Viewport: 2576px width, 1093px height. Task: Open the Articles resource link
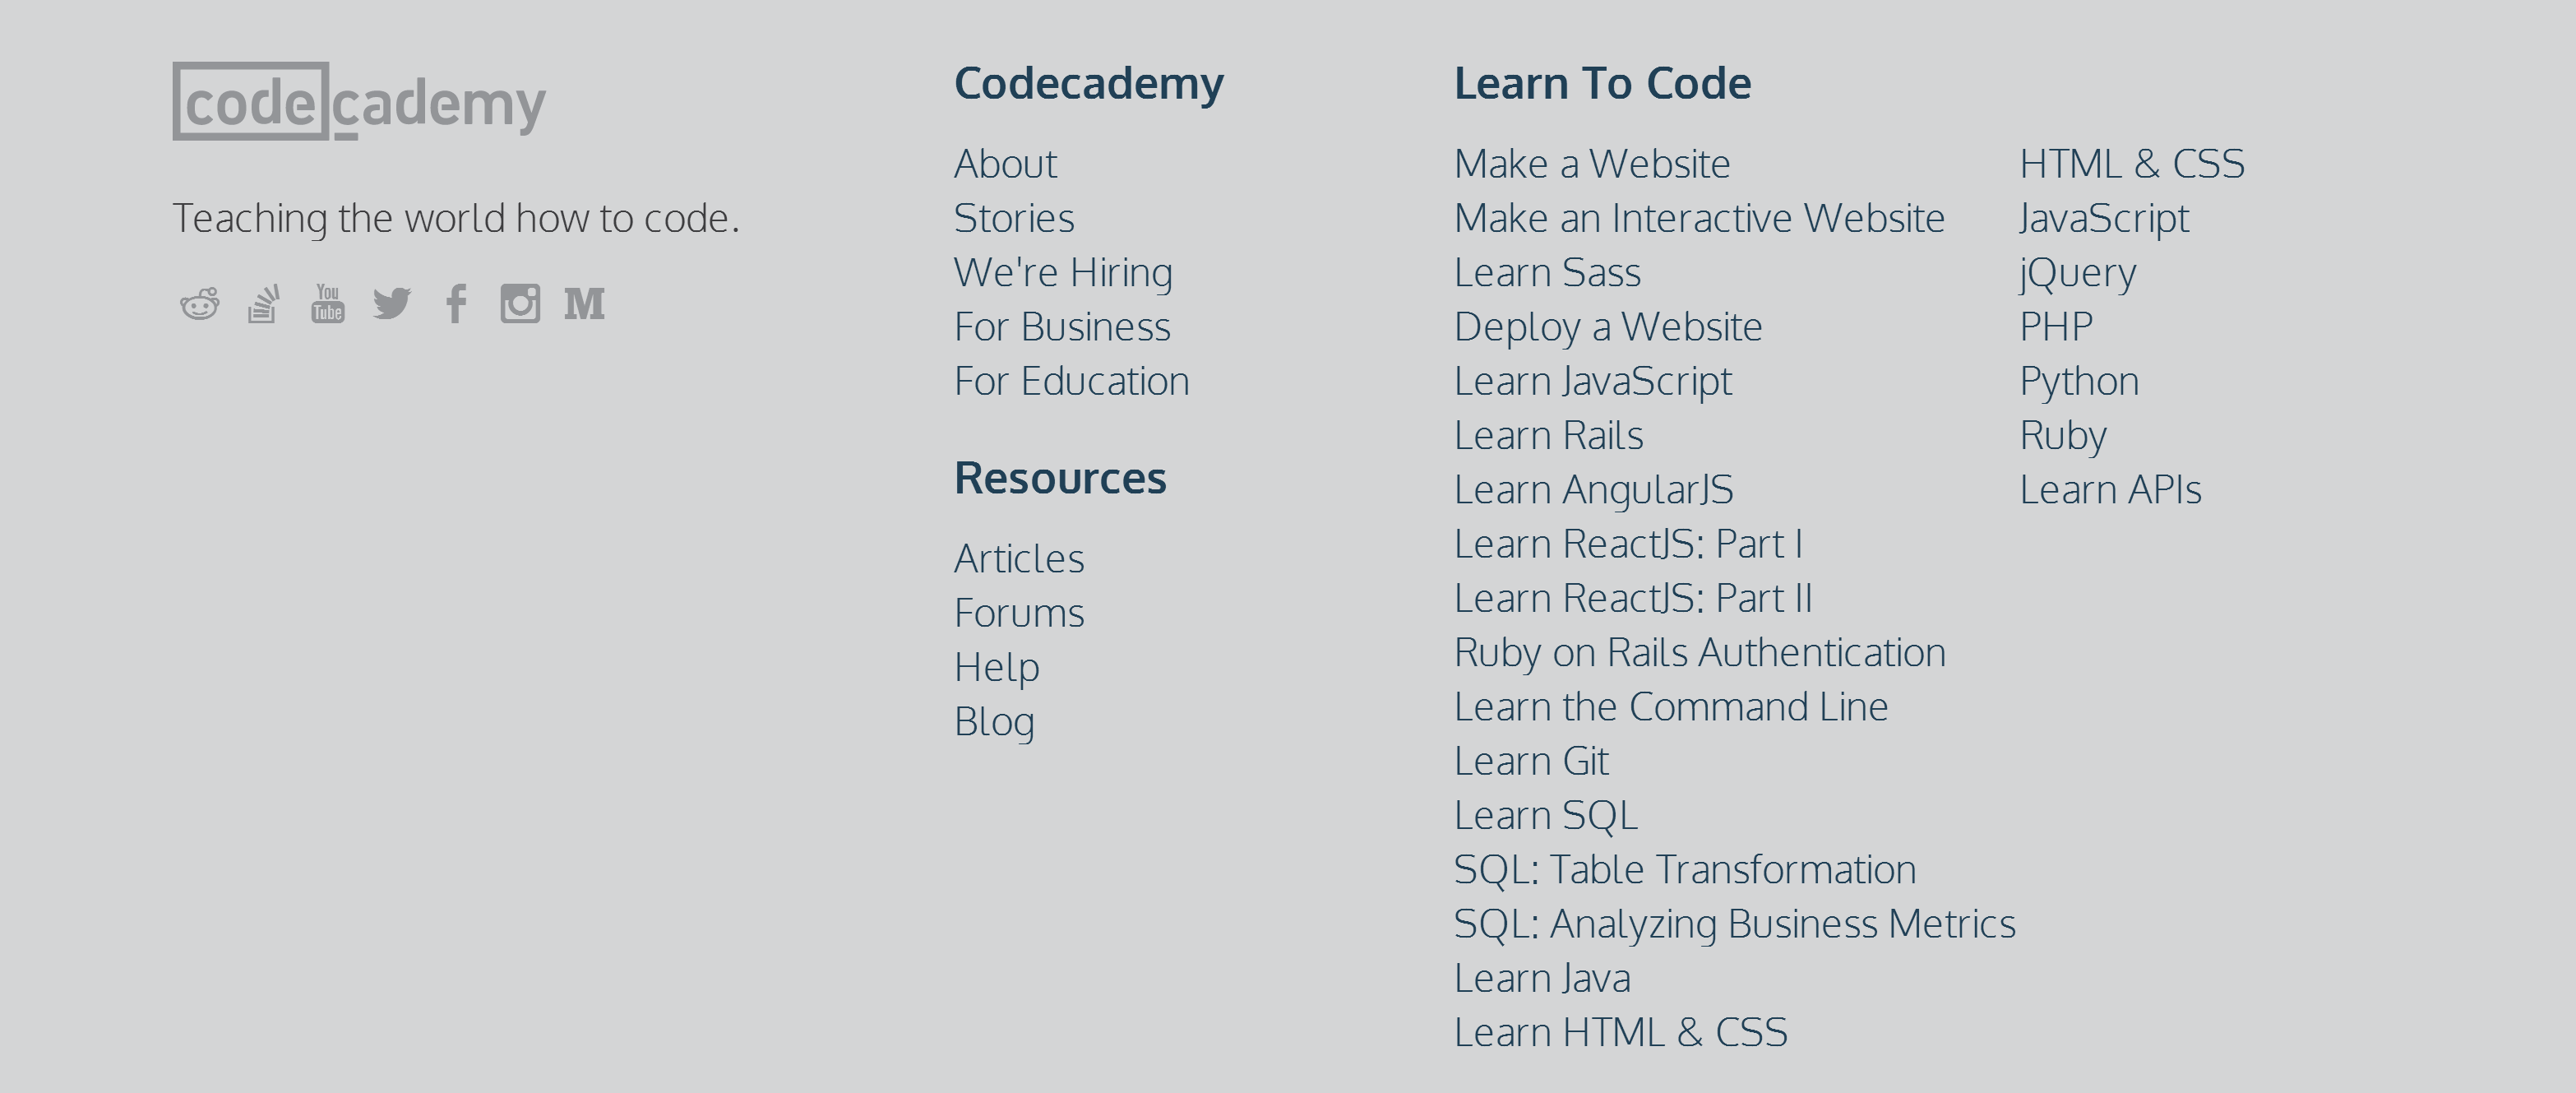pos(1019,558)
